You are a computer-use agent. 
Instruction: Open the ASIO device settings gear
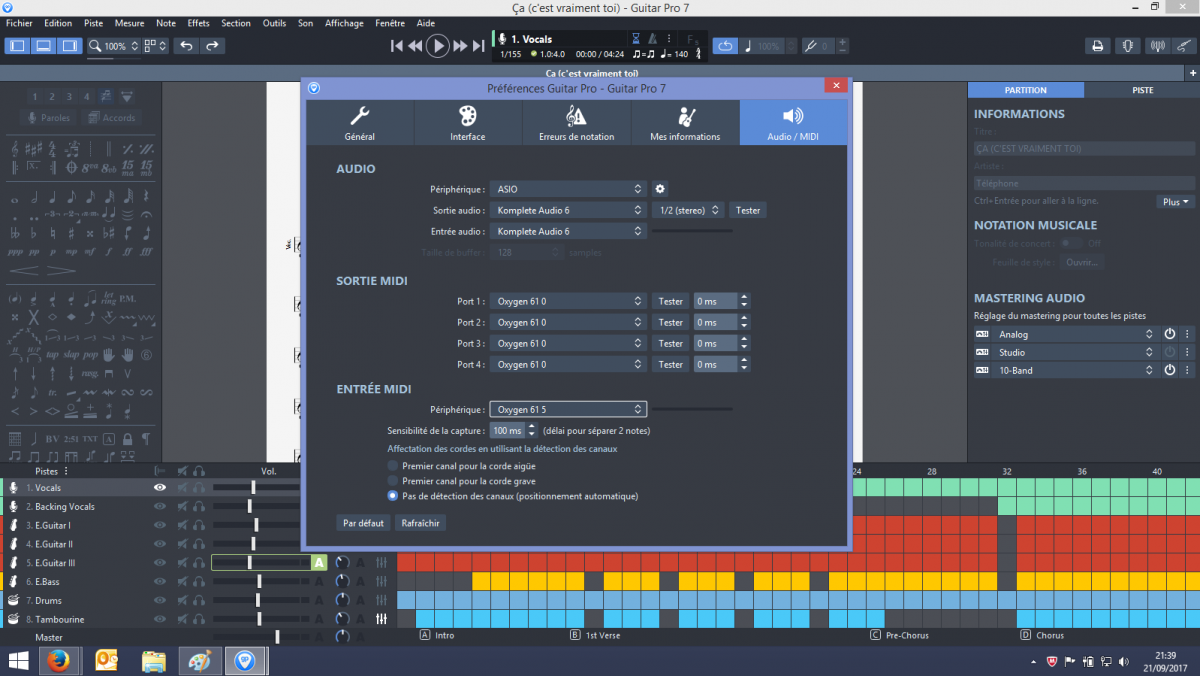tap(660, 189)
